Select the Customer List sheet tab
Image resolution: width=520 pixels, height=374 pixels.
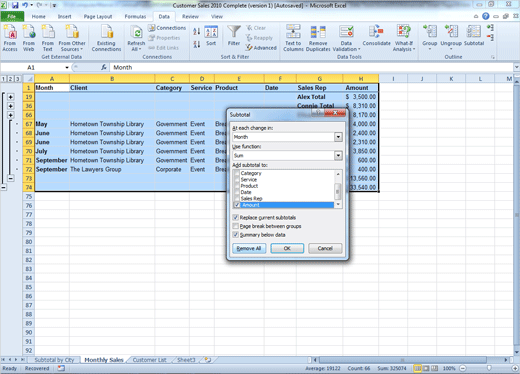(149, 360)
